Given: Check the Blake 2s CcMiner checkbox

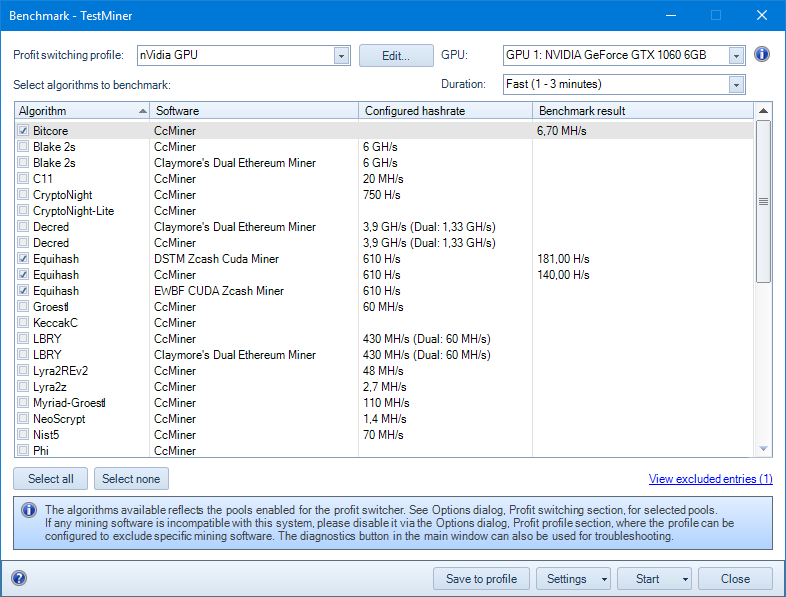Looking at the screenshot, I should (x=23, y=146).
